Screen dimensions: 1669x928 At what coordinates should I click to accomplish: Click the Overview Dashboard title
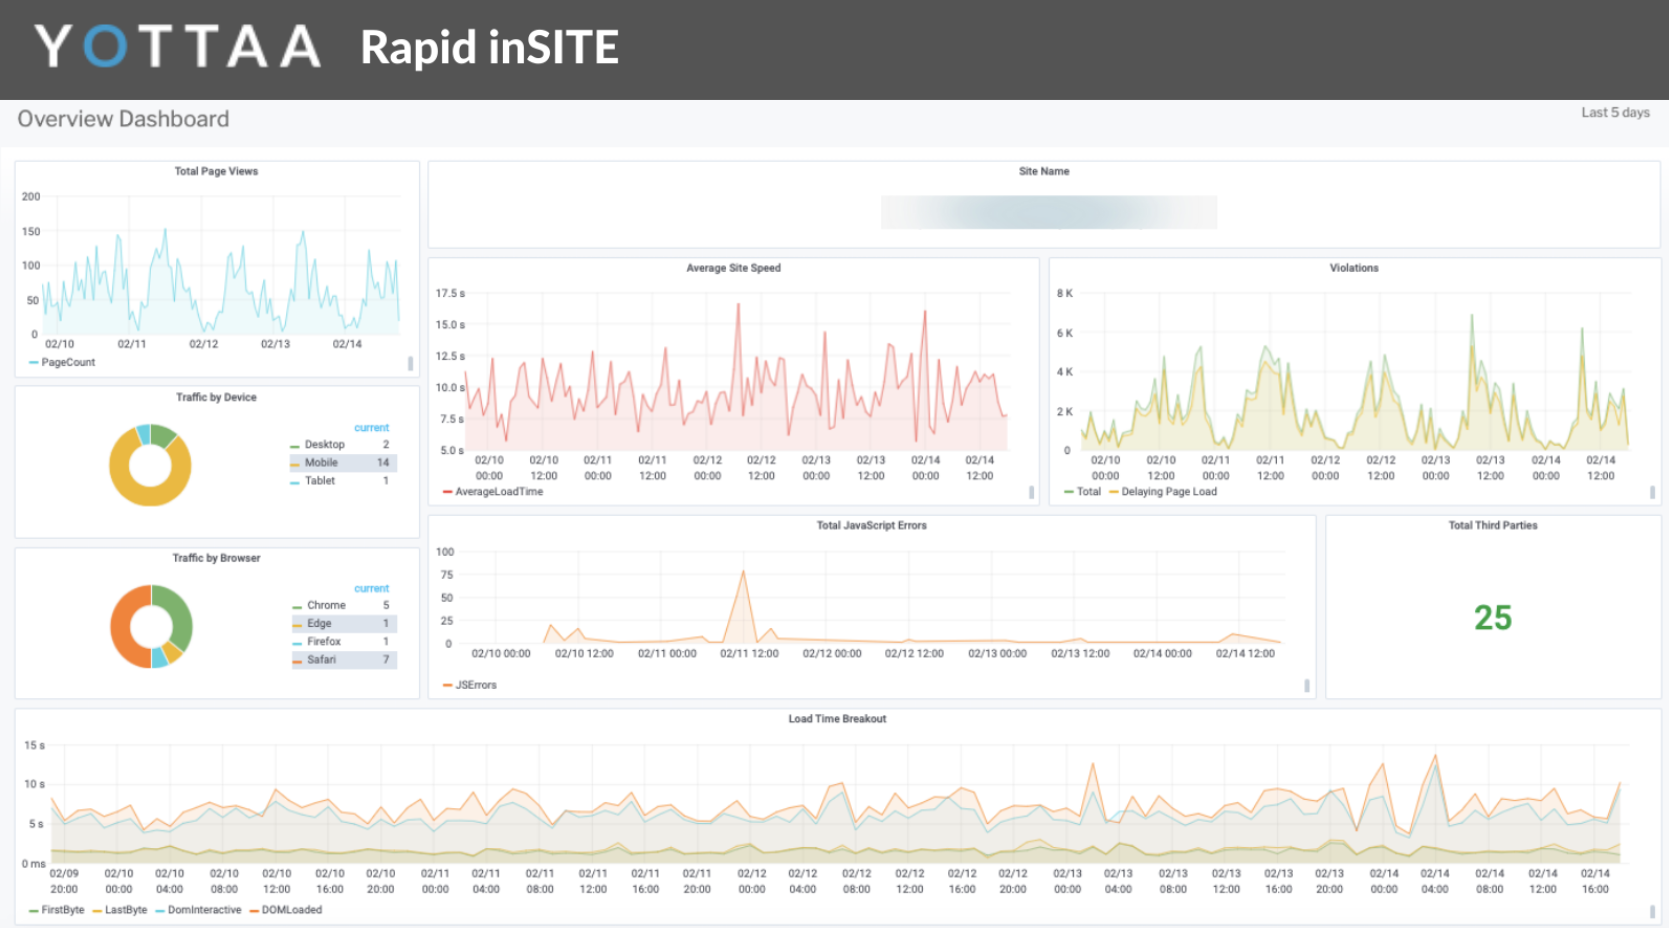click(x=122, y=118)
